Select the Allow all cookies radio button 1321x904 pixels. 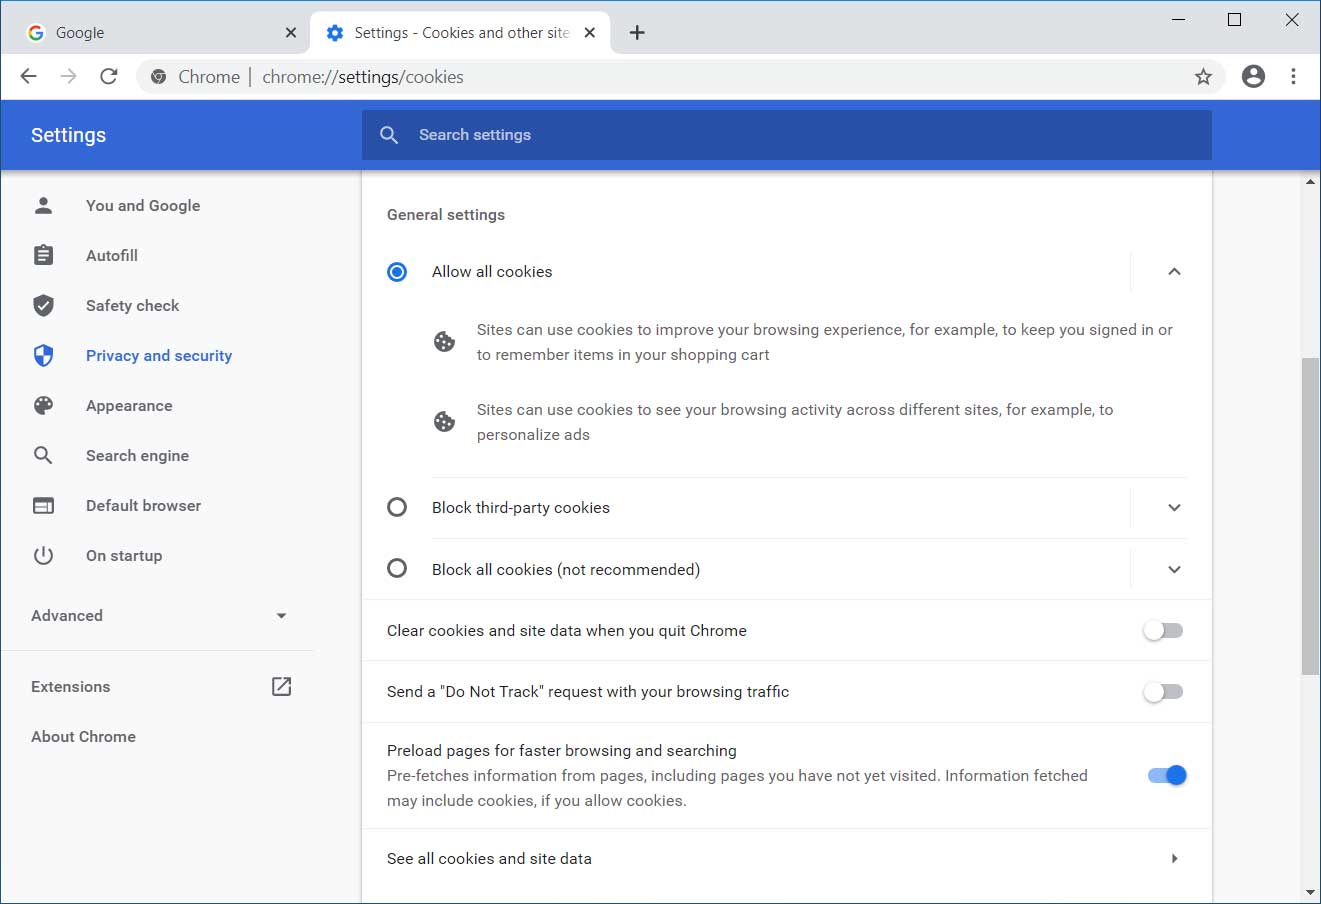(397, 272)
